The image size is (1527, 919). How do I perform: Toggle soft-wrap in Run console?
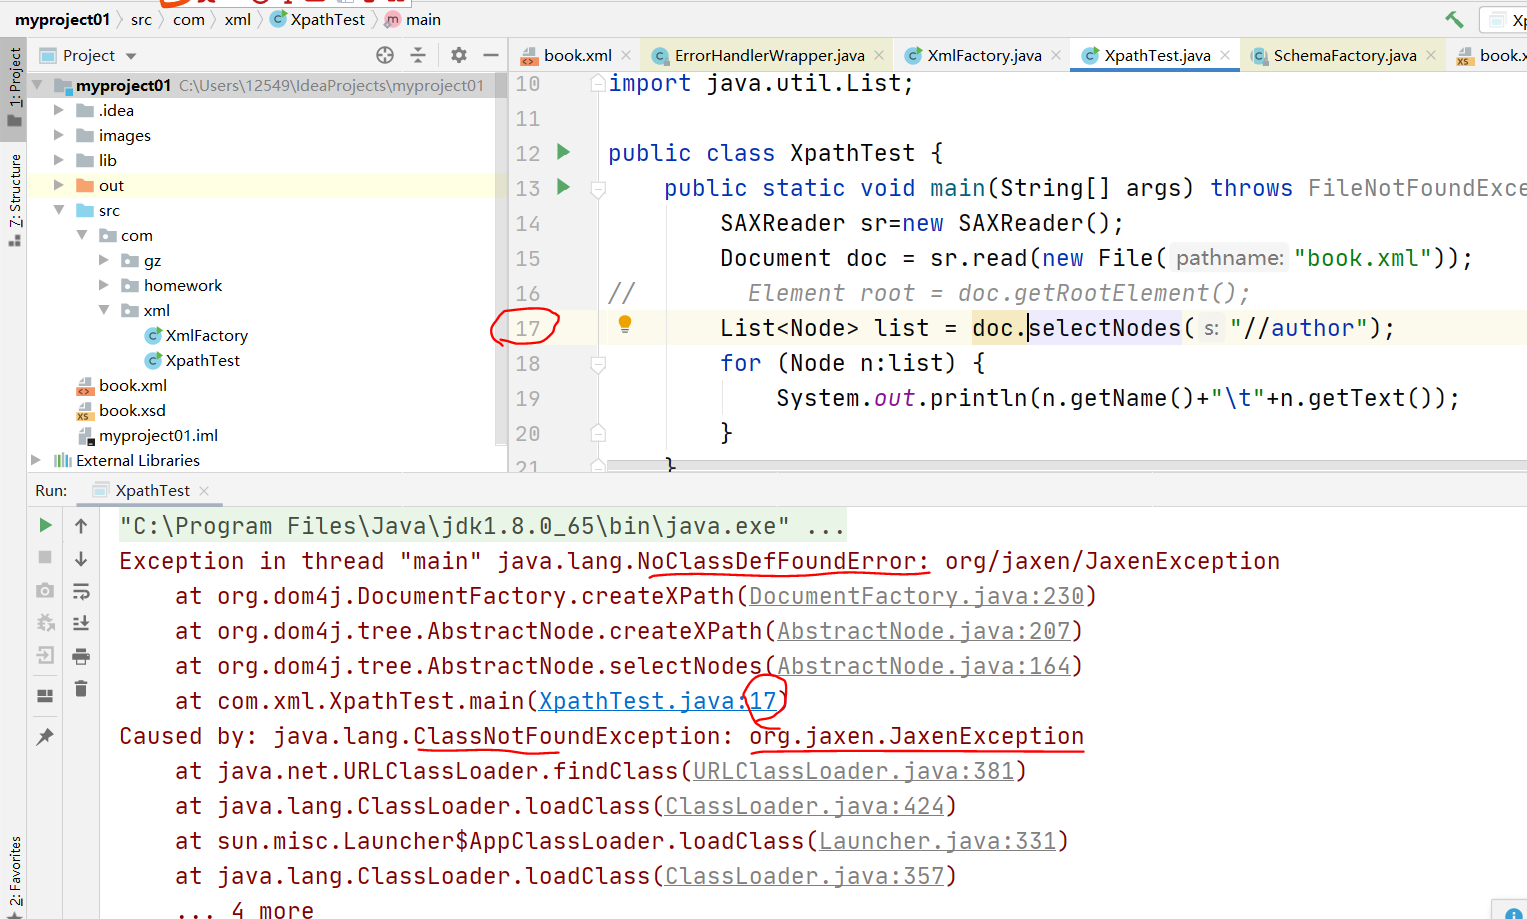[x=81, y=591]
